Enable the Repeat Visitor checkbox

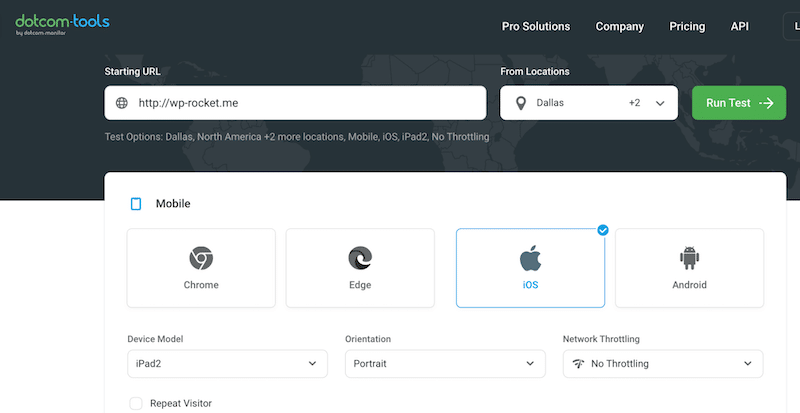[136, 403]
